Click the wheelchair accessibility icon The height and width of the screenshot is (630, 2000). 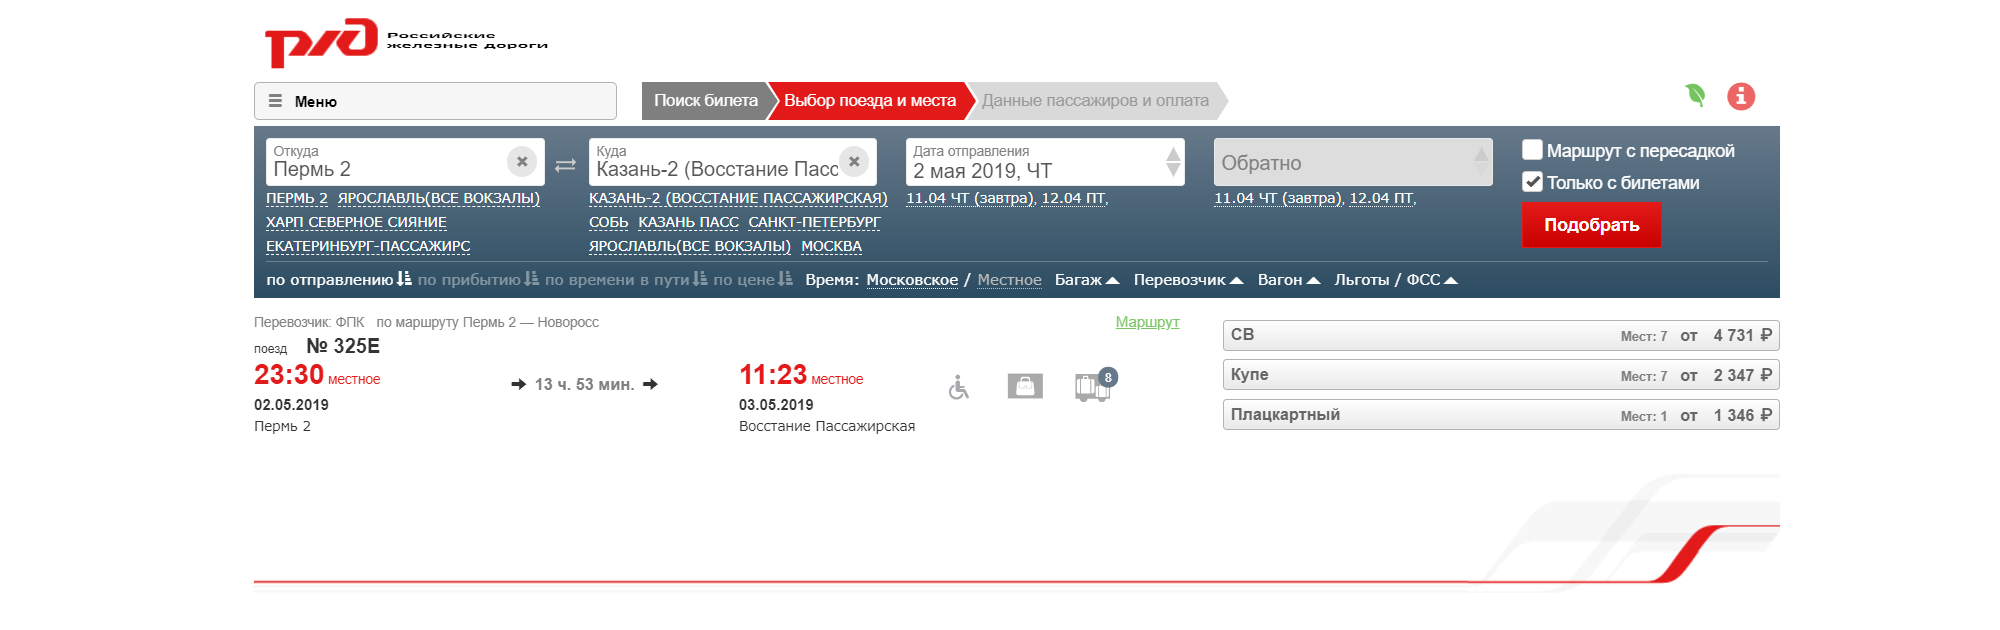click(x=958, y=387)
